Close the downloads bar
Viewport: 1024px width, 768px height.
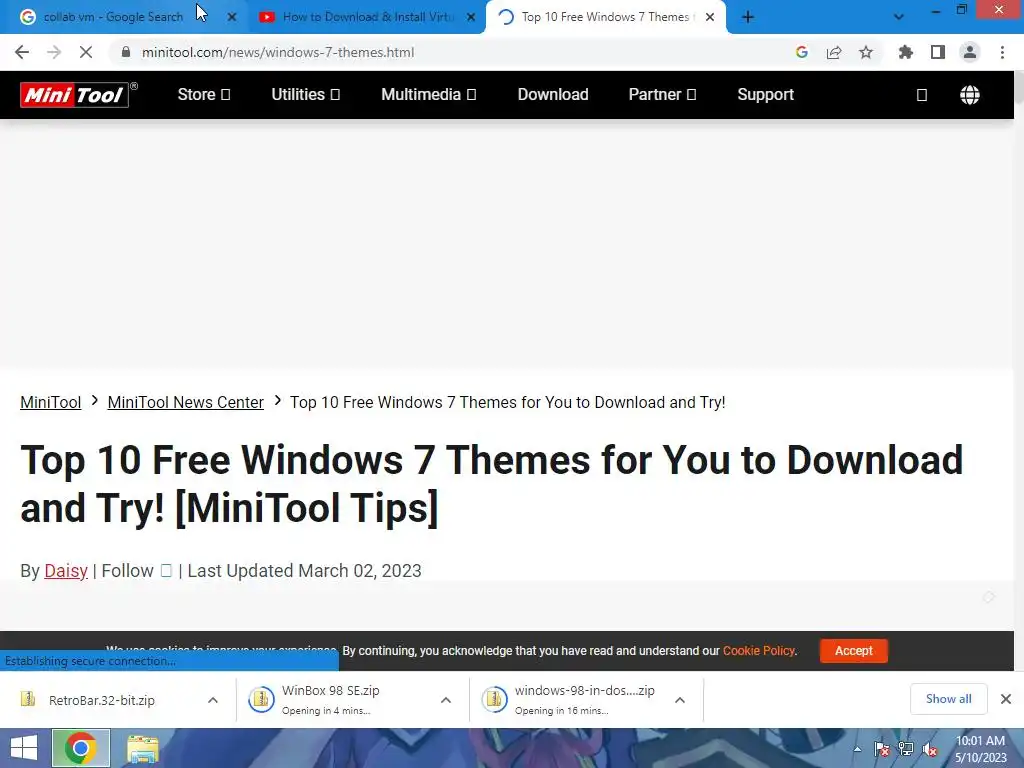(1006, 699)
